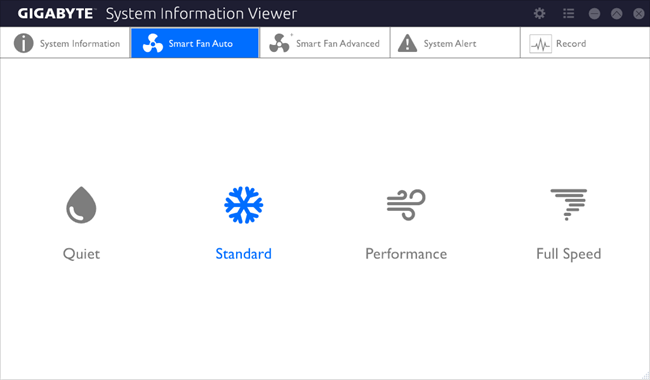The height and width of the screenshot is (380, 650).
Task: Click the Smart Fan Advanced fan icon
Action: tap(279, 43)
